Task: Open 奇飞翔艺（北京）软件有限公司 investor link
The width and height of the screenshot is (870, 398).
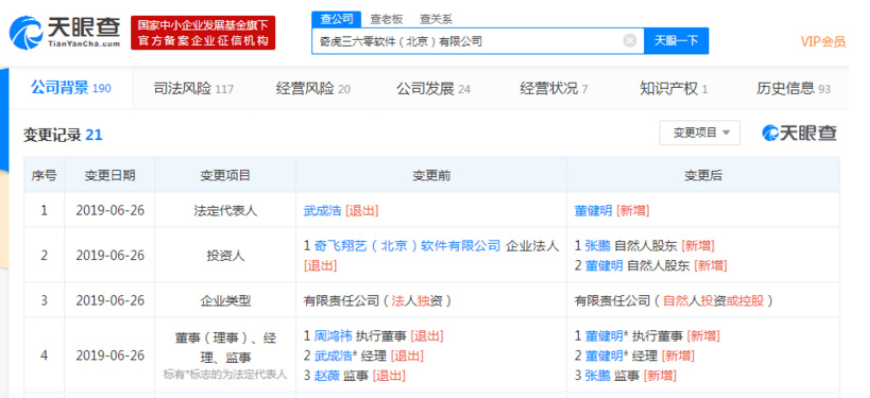Action: (x=407, y=245)
